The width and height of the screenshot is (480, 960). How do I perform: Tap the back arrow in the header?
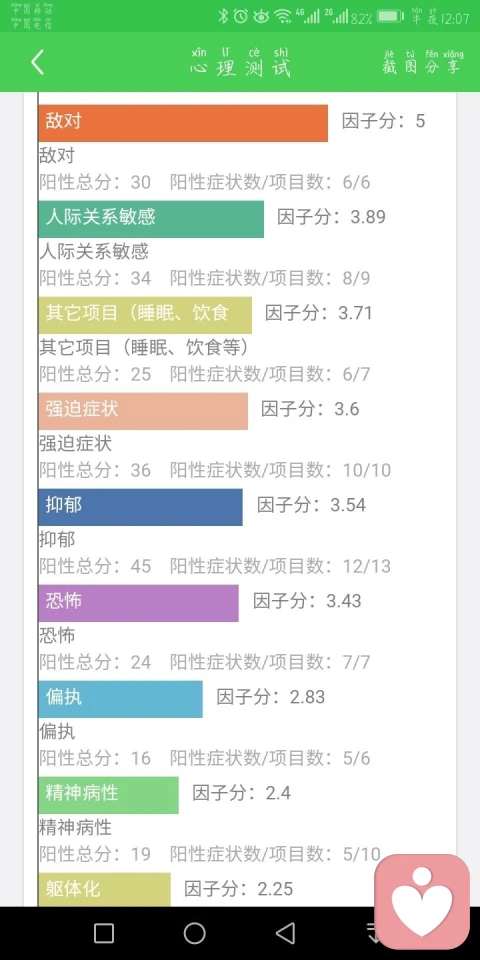tap(37, 62)
